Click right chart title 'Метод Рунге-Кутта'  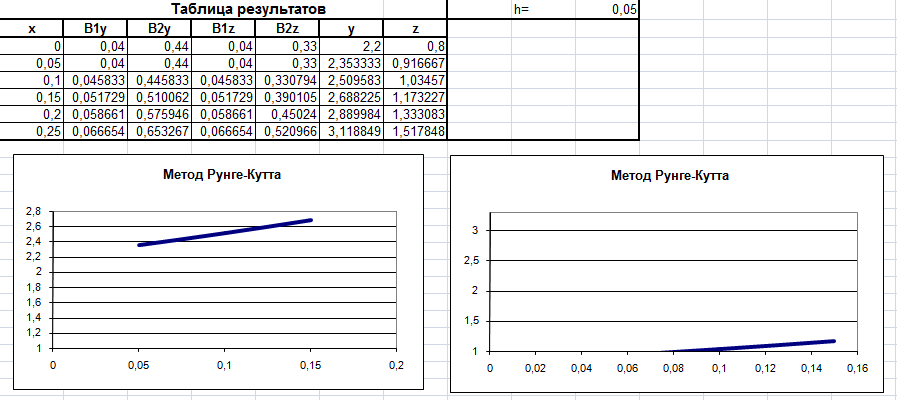pyautogui.click(x=670, y=176)
